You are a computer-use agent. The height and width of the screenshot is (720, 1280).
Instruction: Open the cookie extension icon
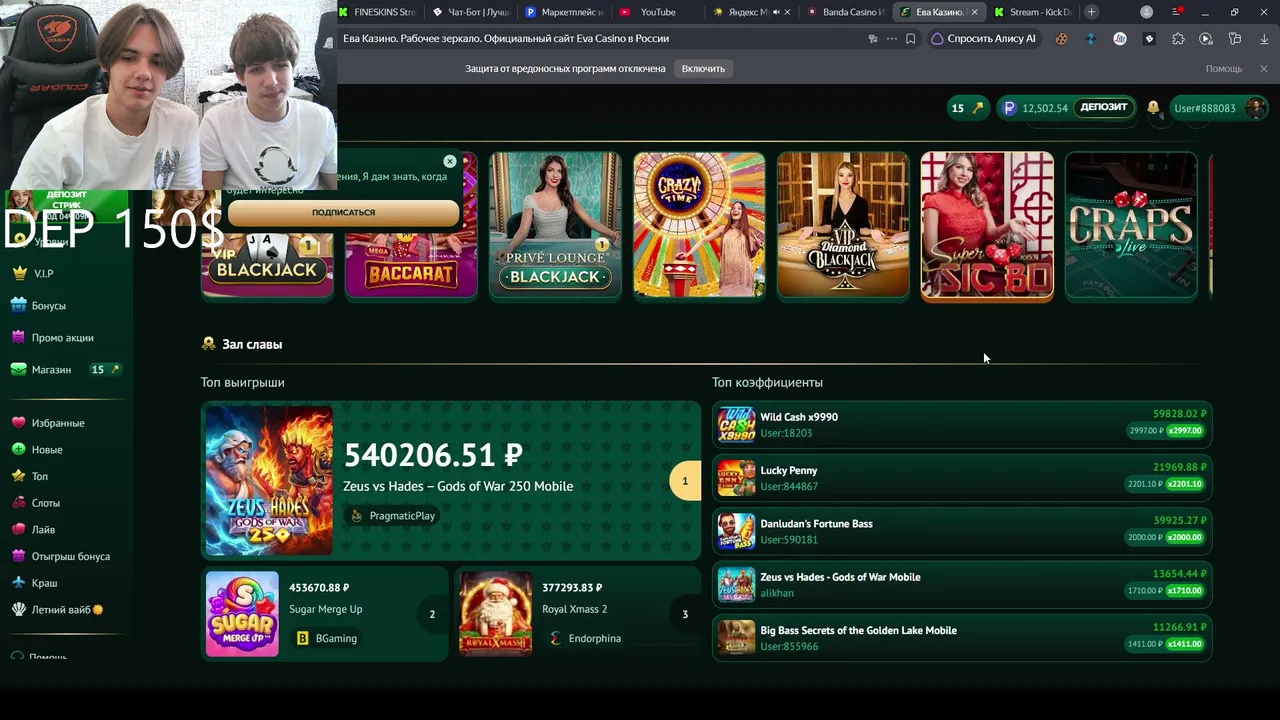(x=1062, y=39)
